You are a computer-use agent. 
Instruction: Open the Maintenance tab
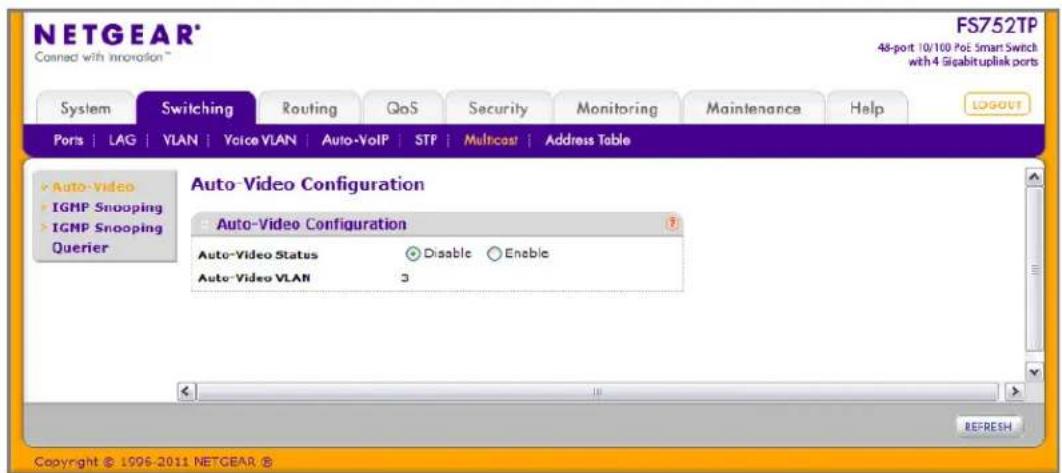point(753,108)
